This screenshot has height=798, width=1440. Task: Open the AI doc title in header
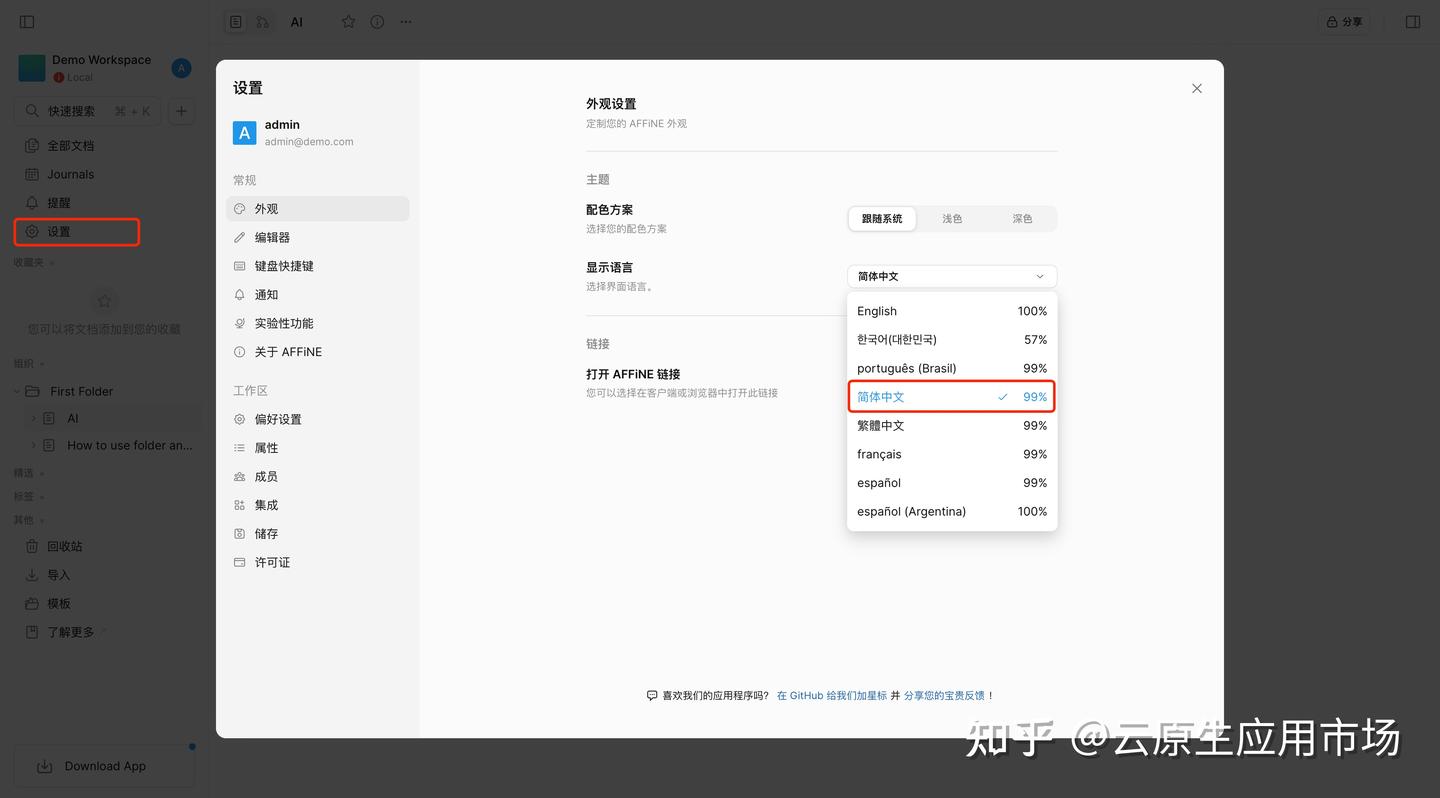click(x=297, y=22)
